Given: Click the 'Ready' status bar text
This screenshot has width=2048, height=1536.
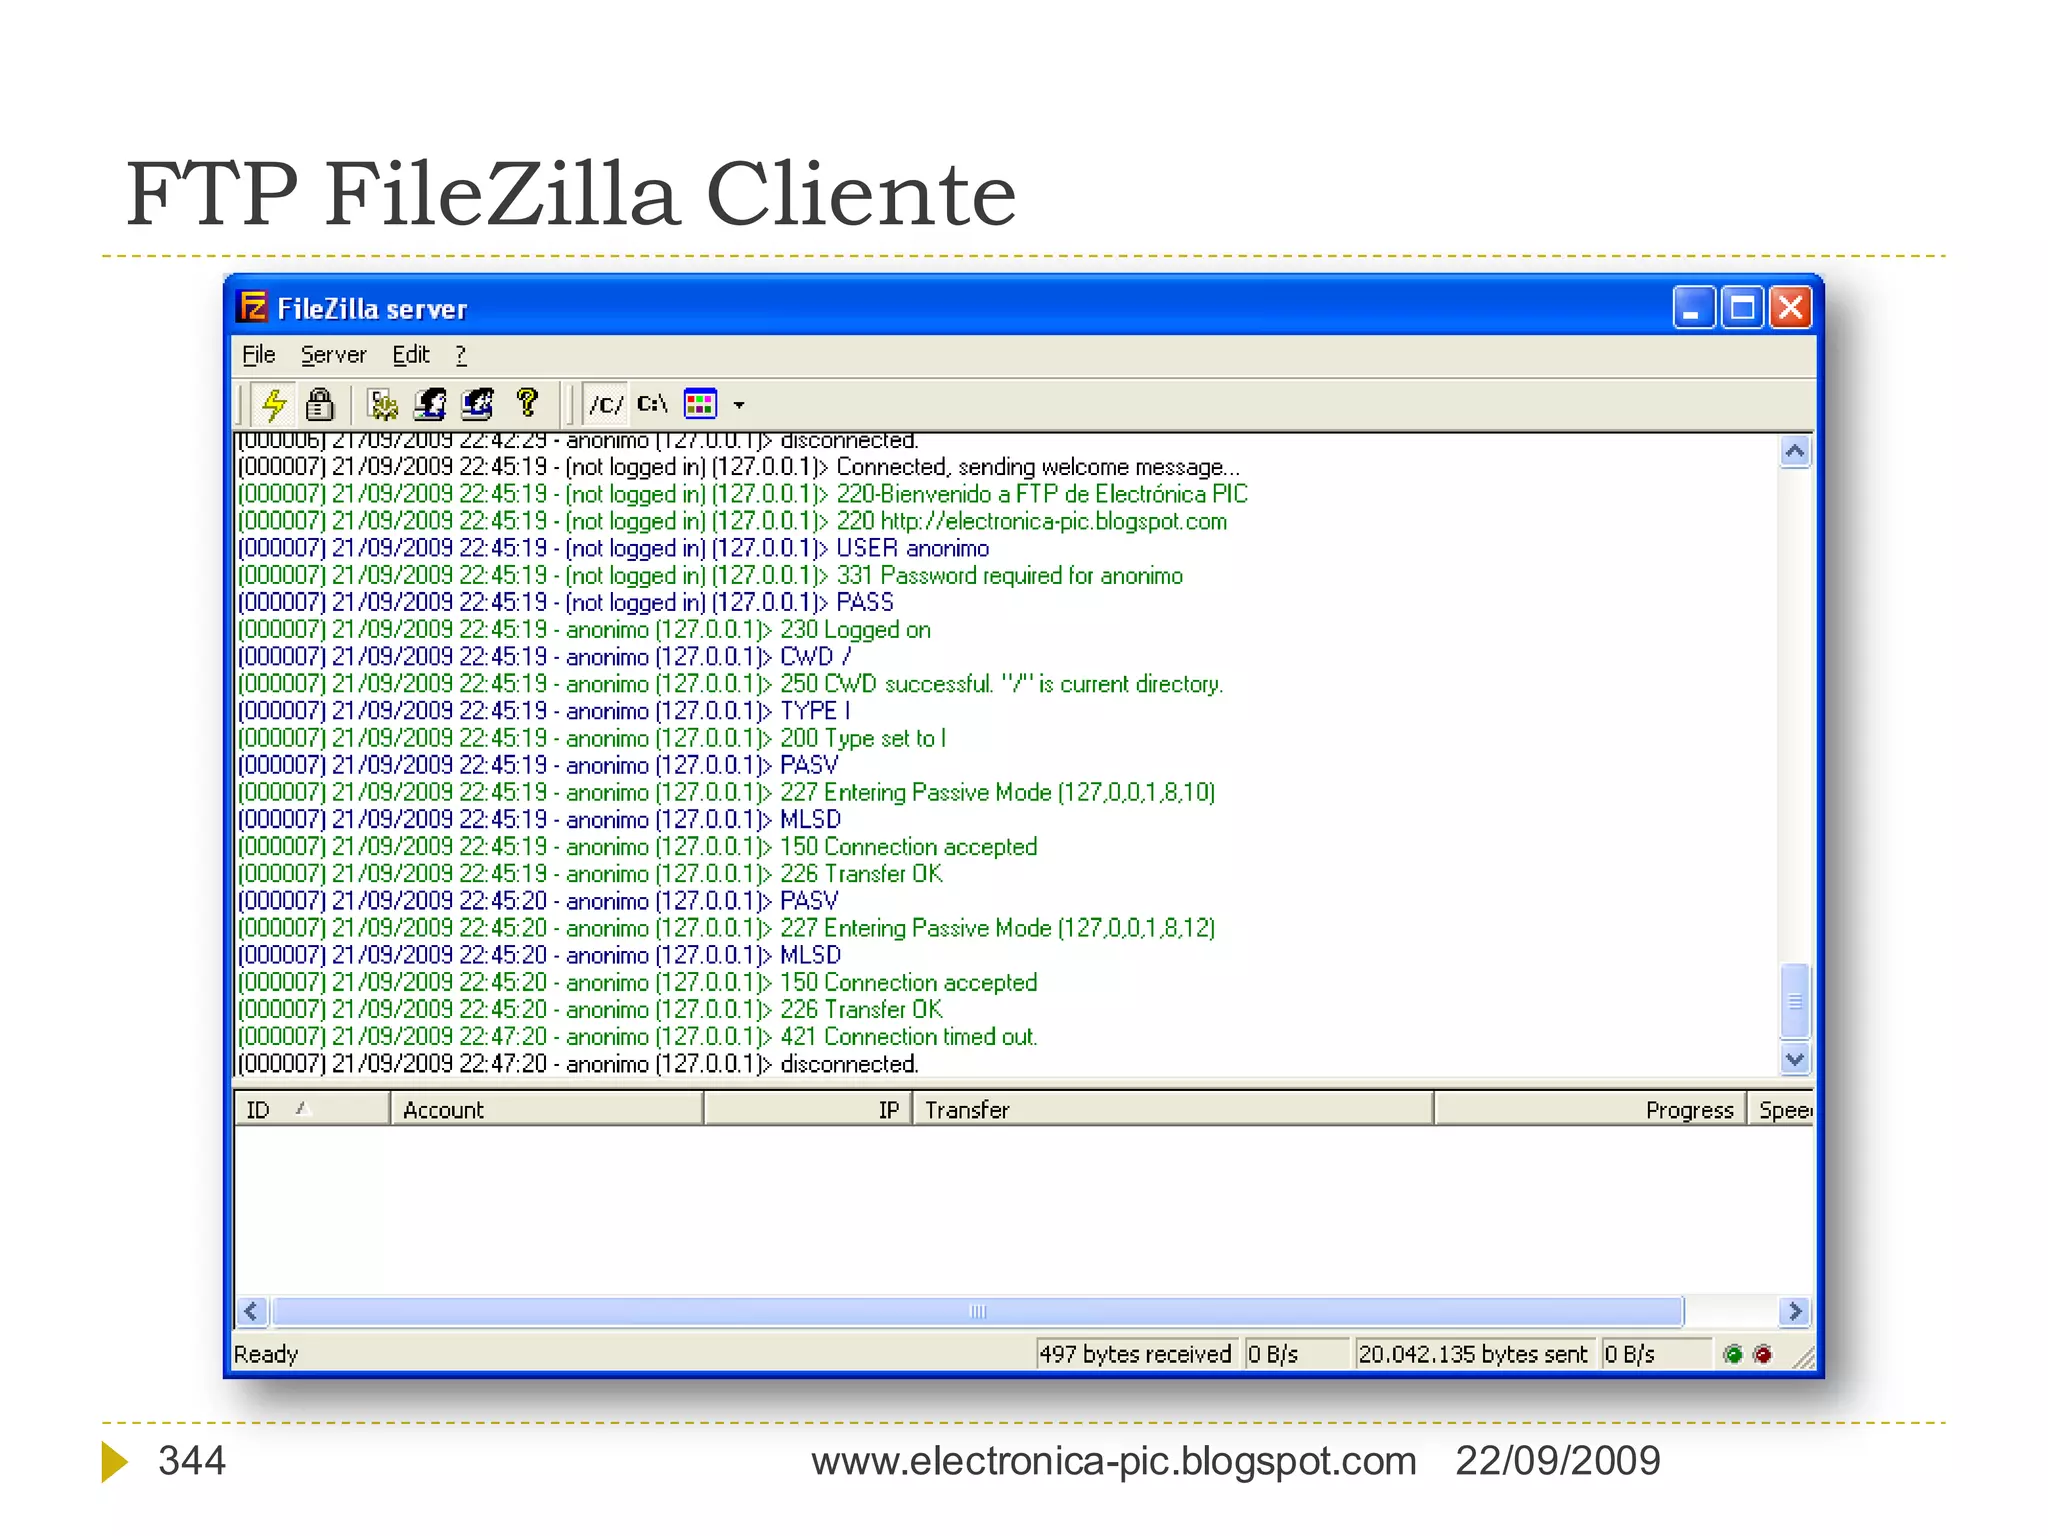Looking at the screenshot, I should click(266, 1354).
